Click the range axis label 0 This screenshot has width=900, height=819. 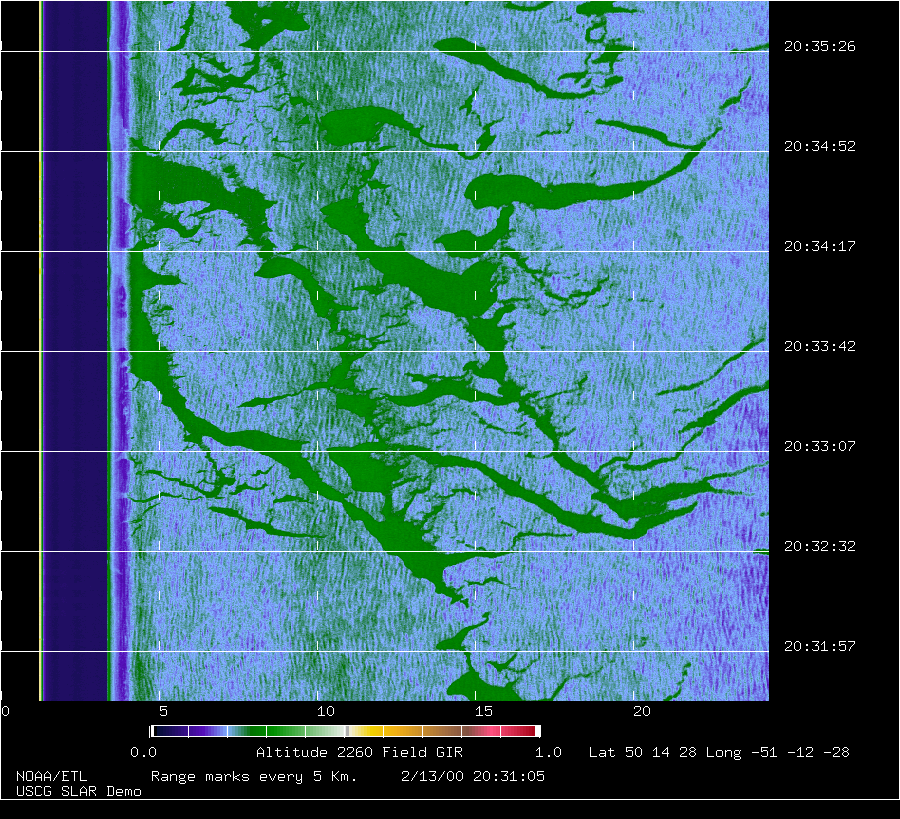5,711
